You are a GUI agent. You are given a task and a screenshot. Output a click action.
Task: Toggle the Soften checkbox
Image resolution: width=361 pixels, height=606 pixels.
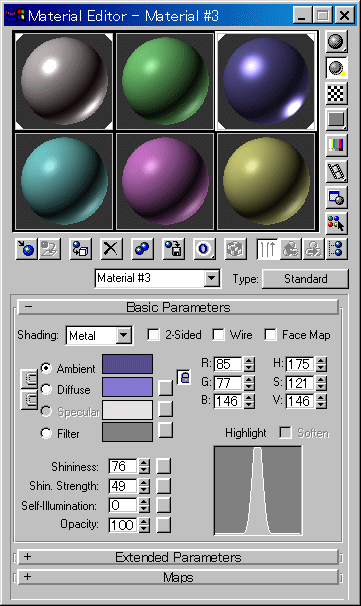click(285, 432)
